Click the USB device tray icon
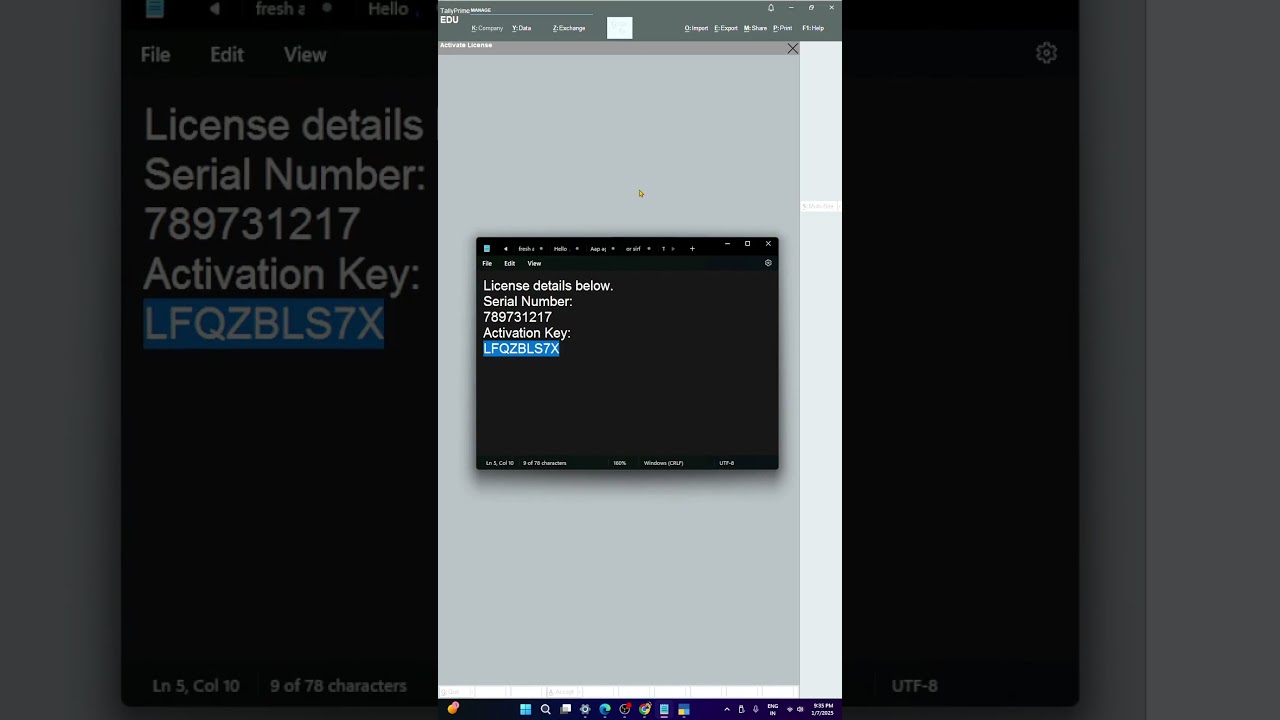The height and width of the screenshot is (720, 1280). tap(741, 709)
